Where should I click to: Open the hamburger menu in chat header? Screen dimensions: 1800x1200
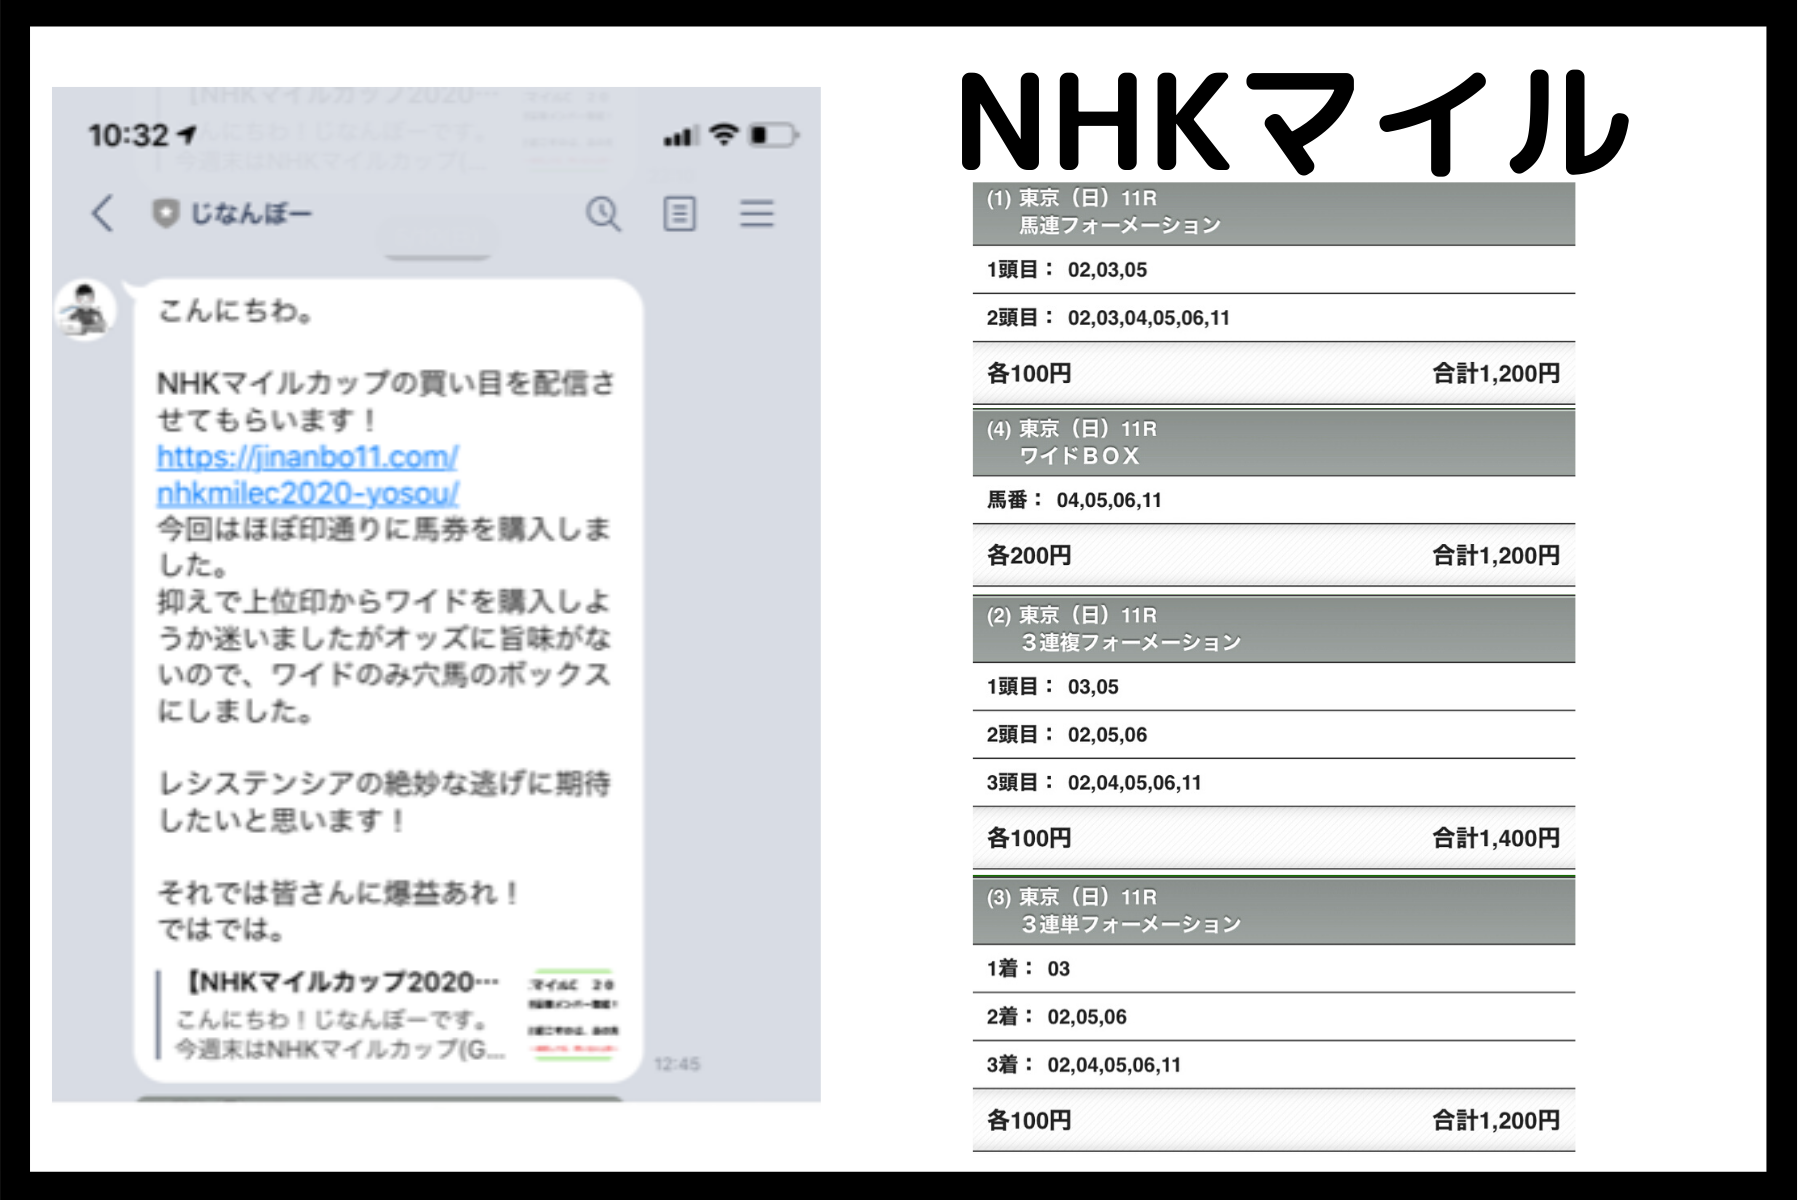point(757,213)
